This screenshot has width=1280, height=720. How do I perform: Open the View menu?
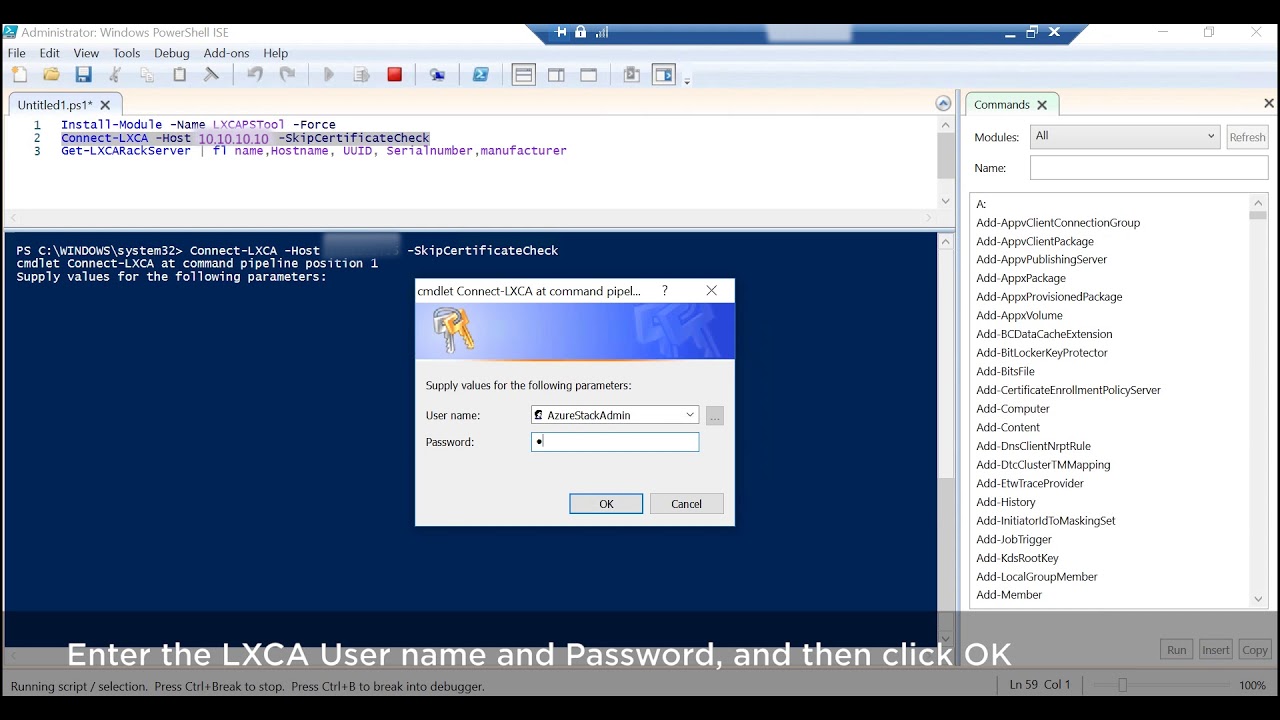point(86,53)
